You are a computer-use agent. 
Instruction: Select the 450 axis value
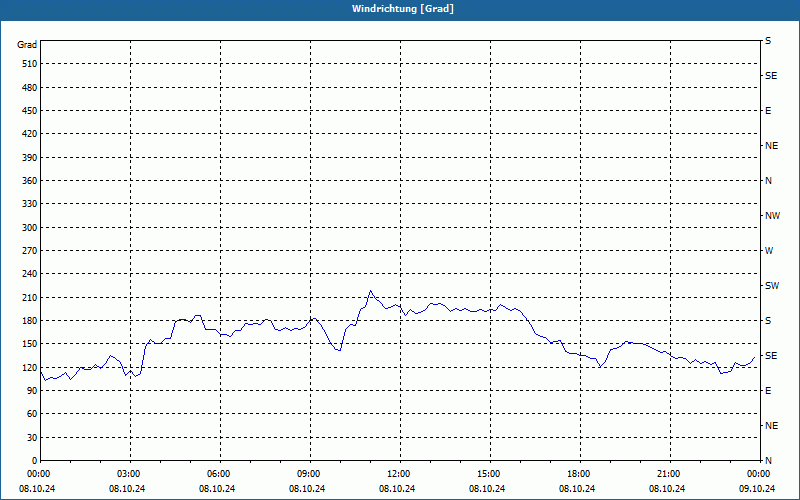30,111
